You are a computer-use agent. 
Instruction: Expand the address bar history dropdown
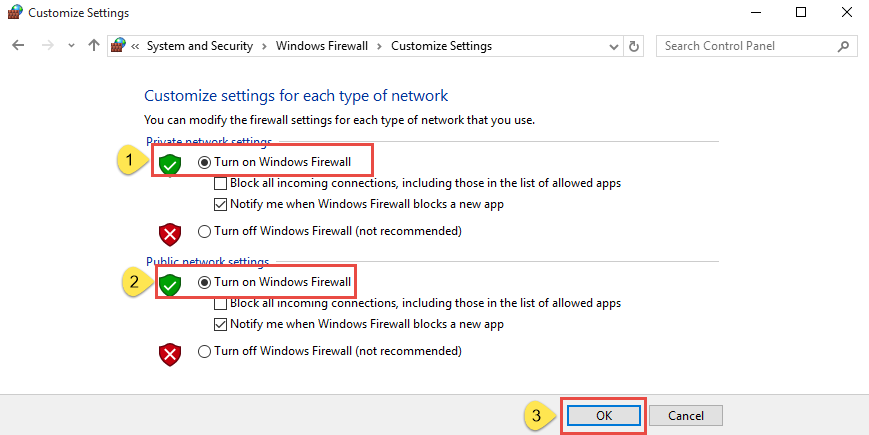[x=614, y=47]
